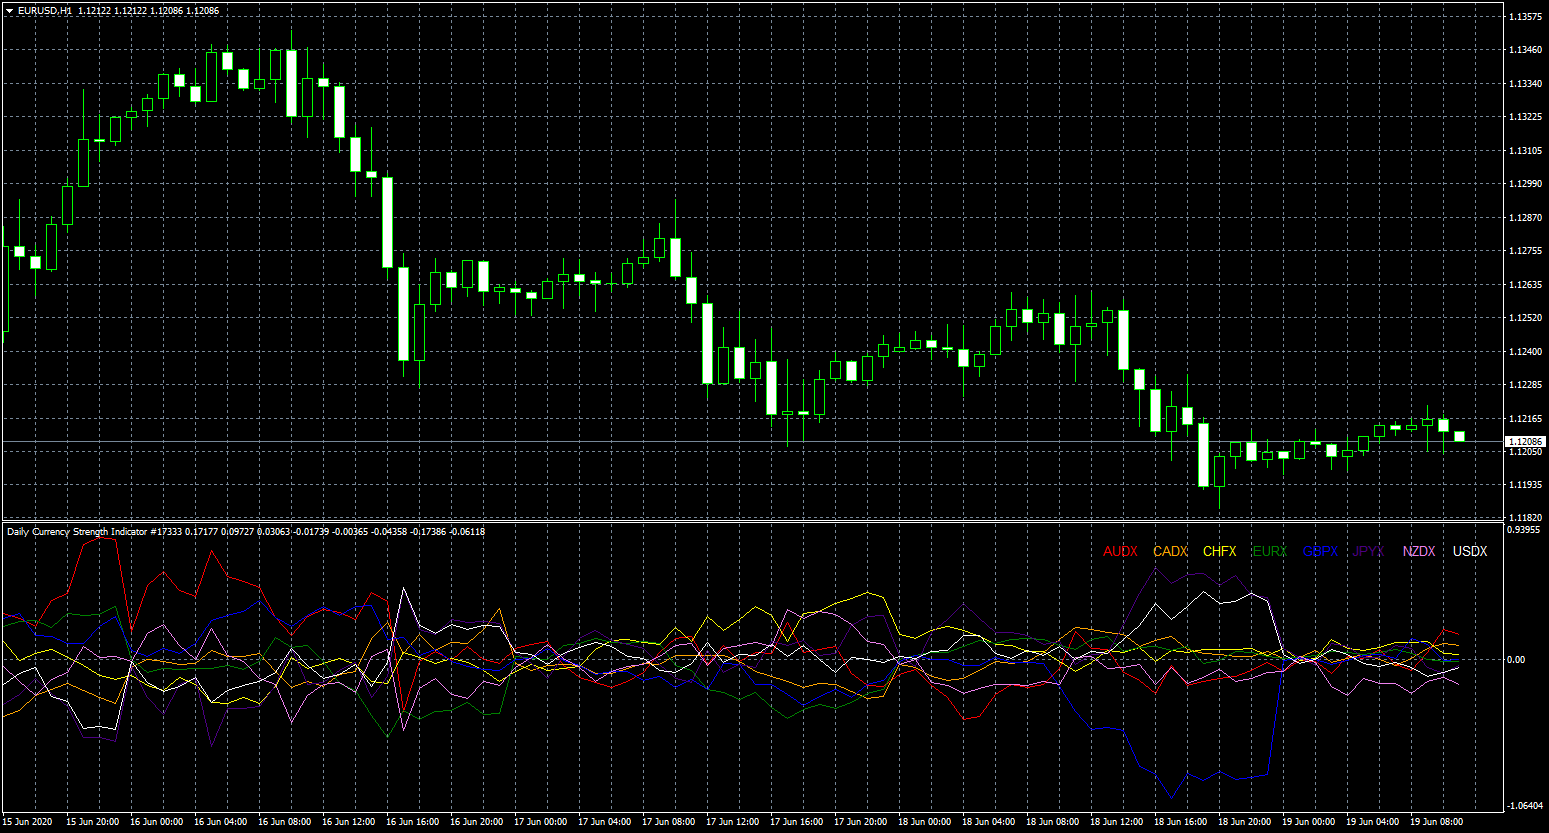Click the indicator scale value 0.93955
The height and width of the screenshot is (833, 1549).
coord(1525,530)
